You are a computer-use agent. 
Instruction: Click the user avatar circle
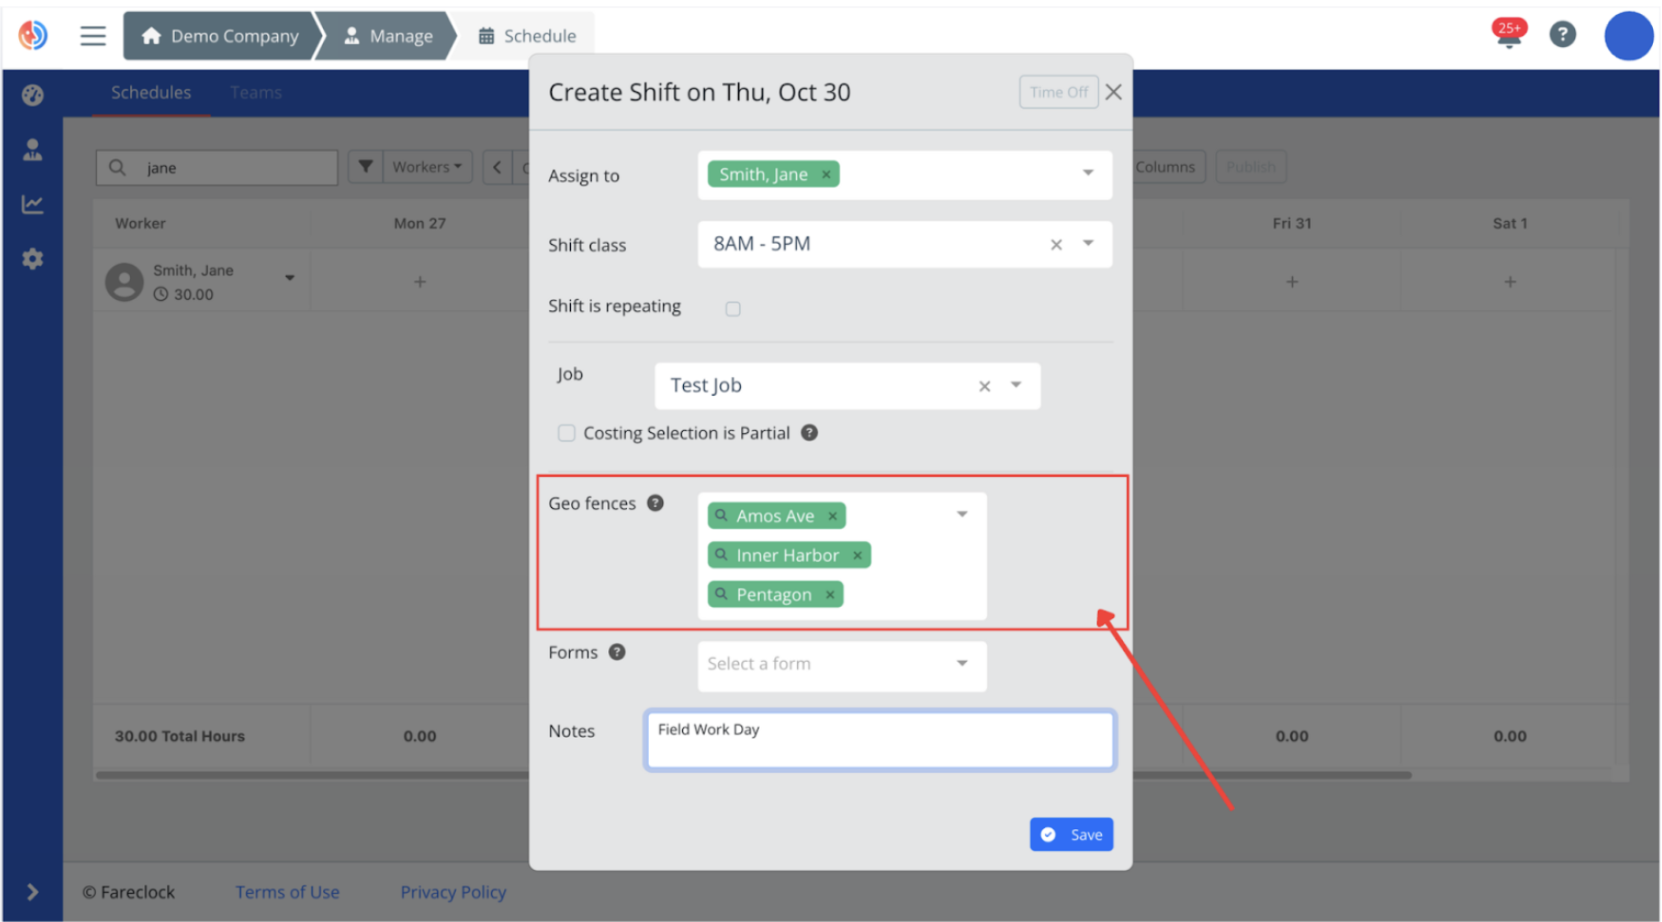(x=1628, y=35)
